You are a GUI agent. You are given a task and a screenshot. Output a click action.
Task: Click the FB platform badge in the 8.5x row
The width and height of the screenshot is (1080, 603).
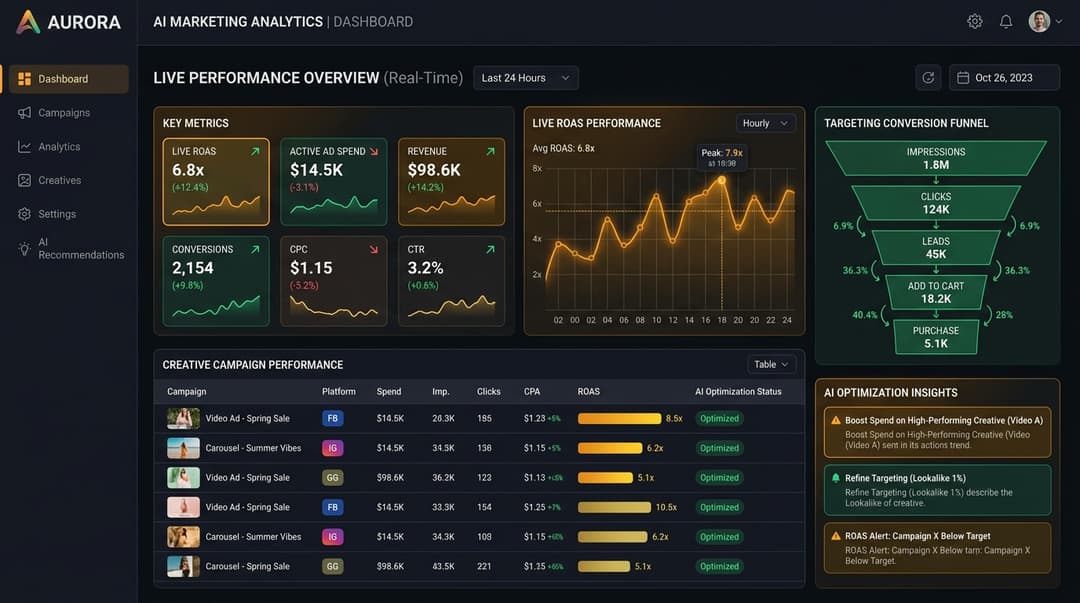pyautogui.click(x=333, y=418)
